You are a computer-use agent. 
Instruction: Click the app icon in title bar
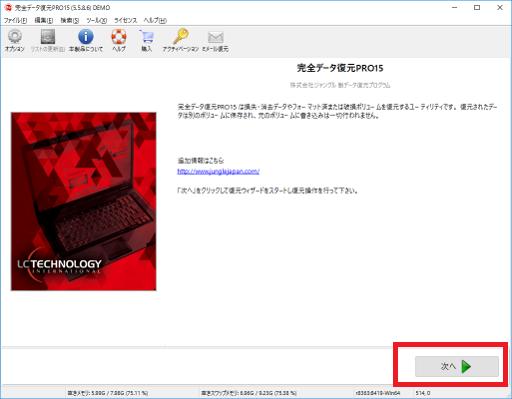coord(8,7)
